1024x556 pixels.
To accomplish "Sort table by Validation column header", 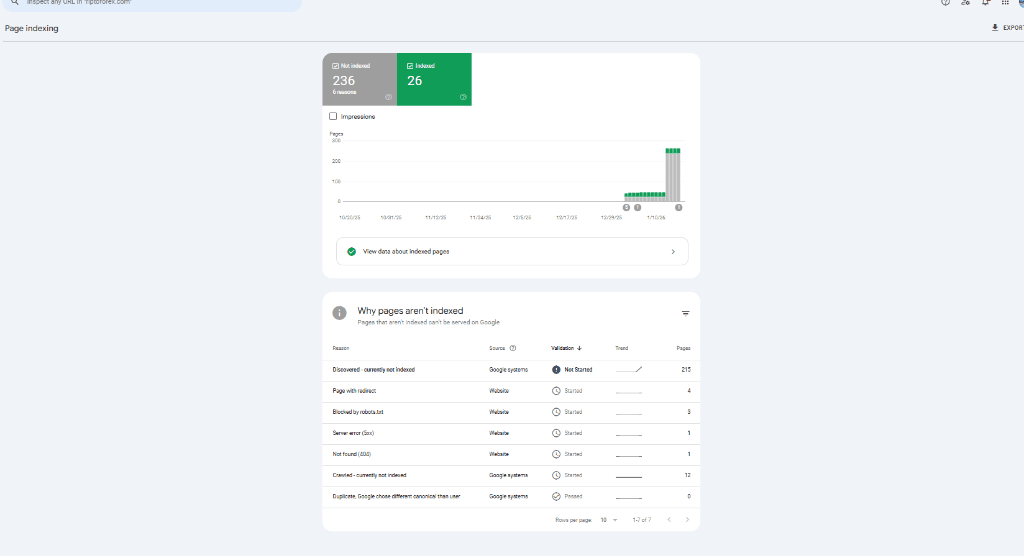I will pyautogui.click(x=566, y=348).
